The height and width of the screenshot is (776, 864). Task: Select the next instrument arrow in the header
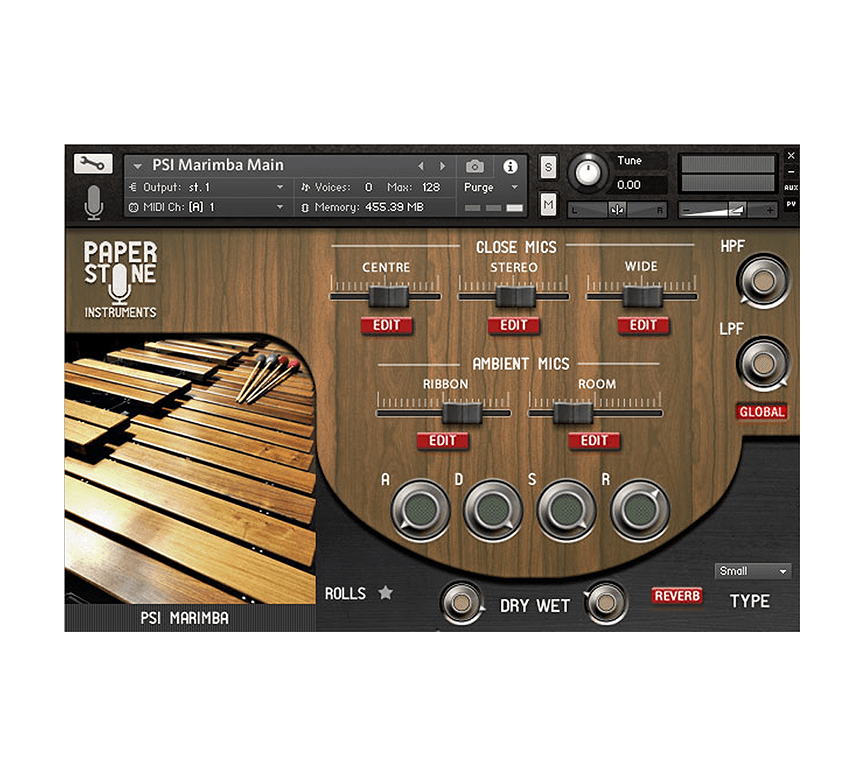443,165
